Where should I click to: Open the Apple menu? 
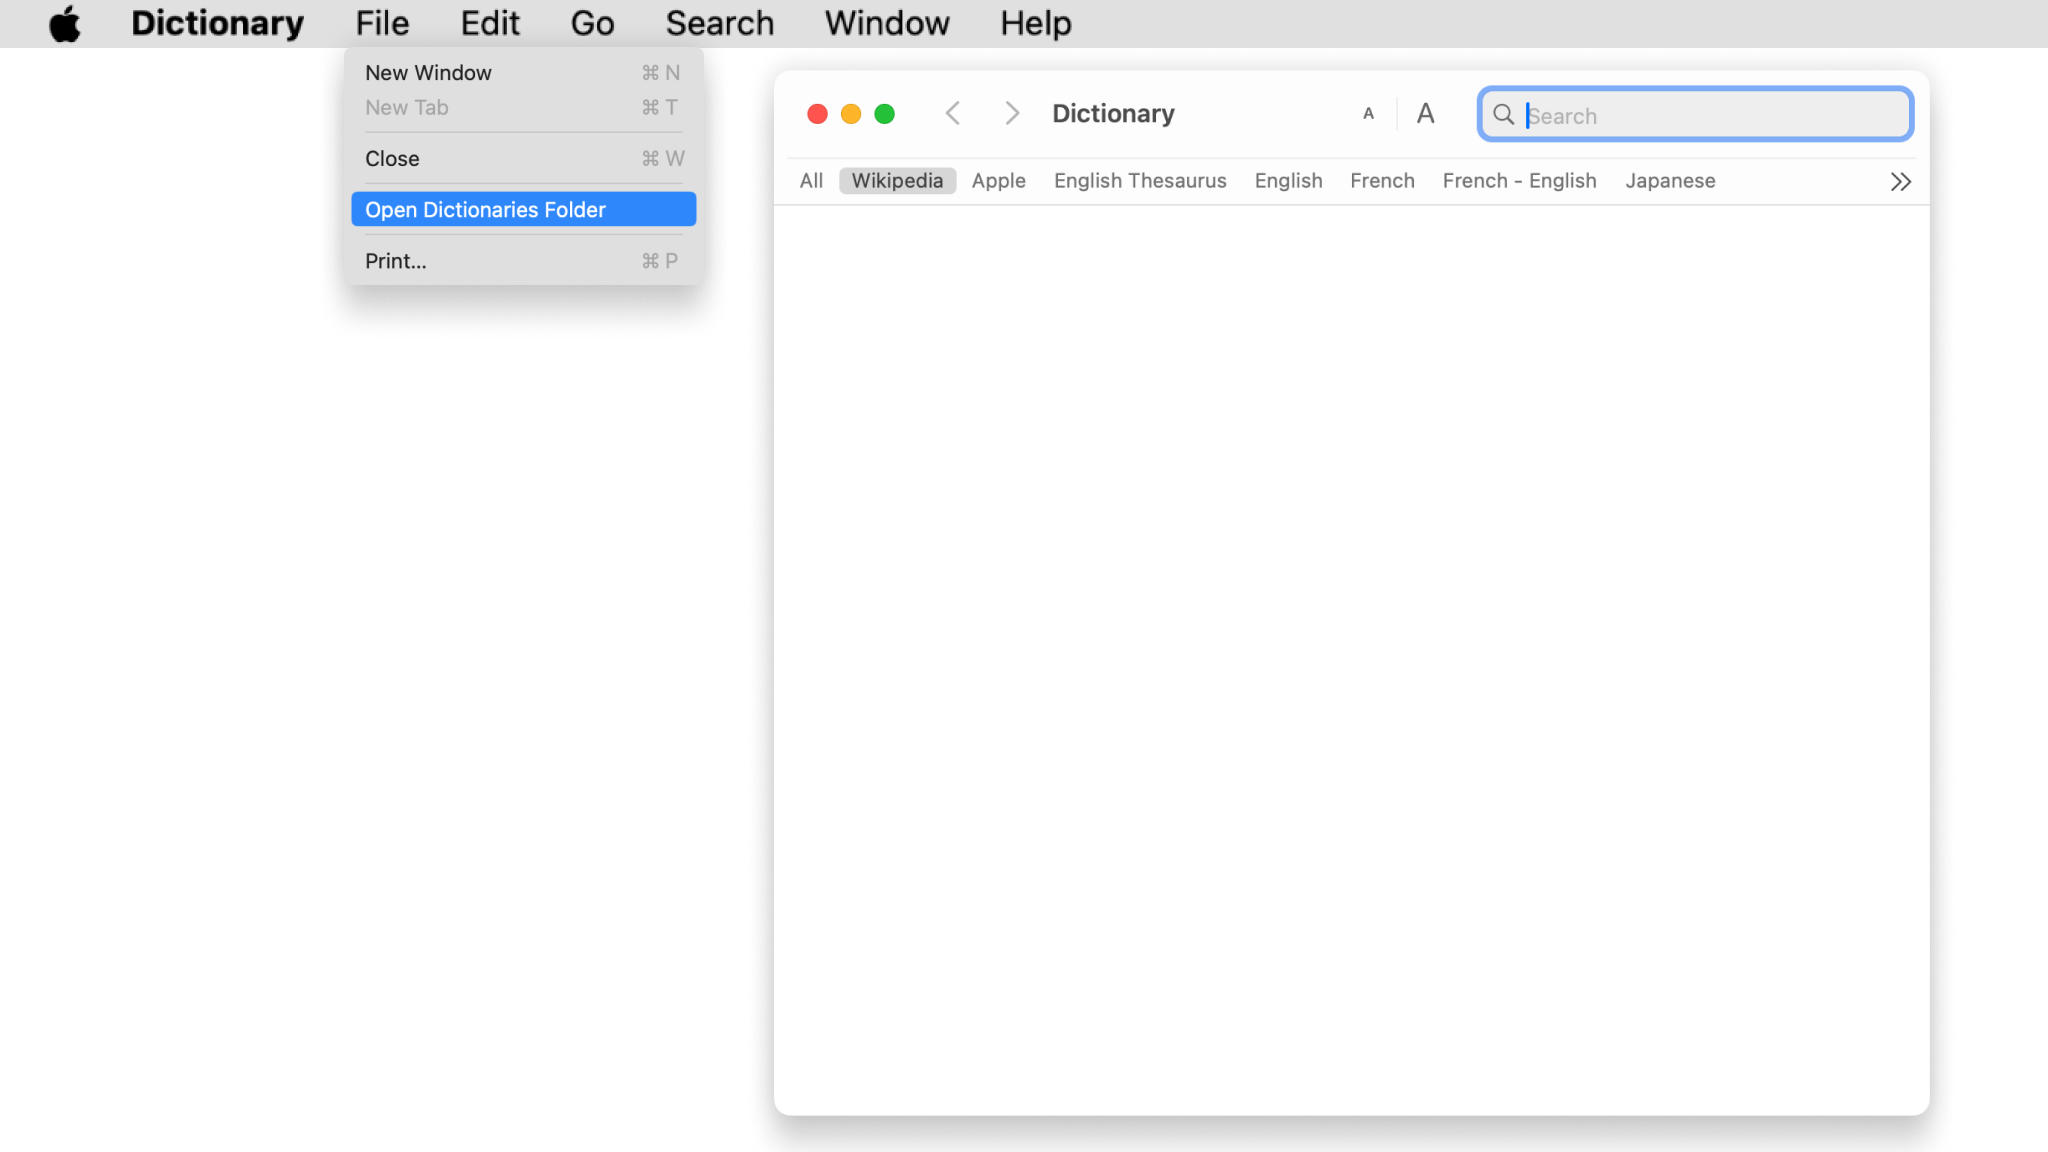[65, 23]
